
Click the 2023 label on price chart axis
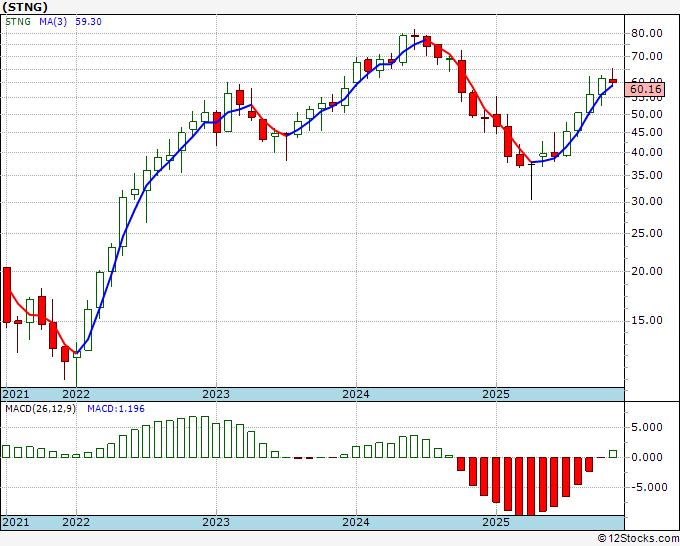[216, 394]
